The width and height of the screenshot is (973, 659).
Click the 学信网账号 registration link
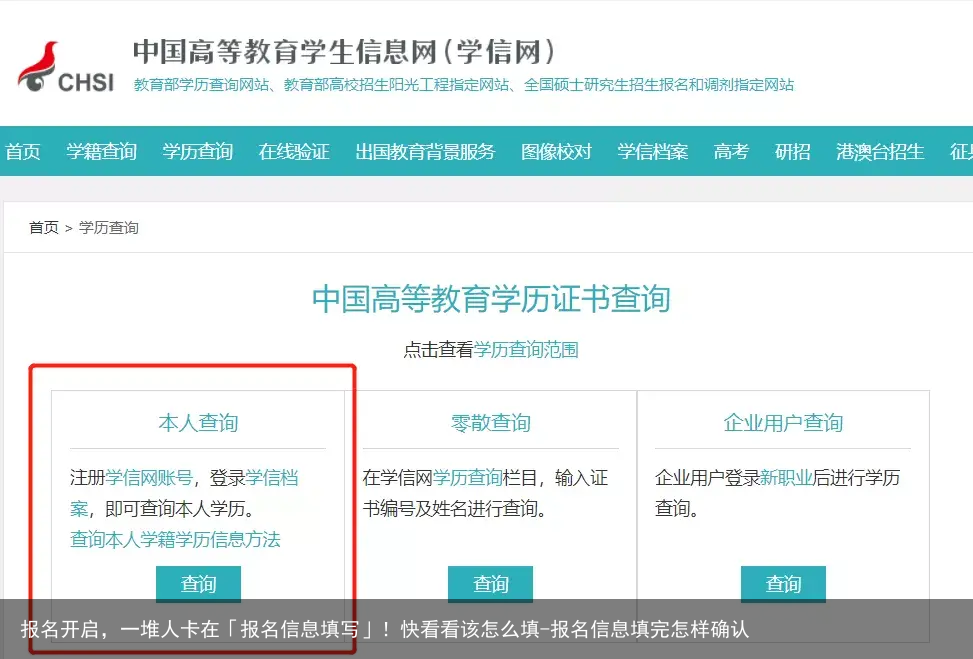pos(149,478)
